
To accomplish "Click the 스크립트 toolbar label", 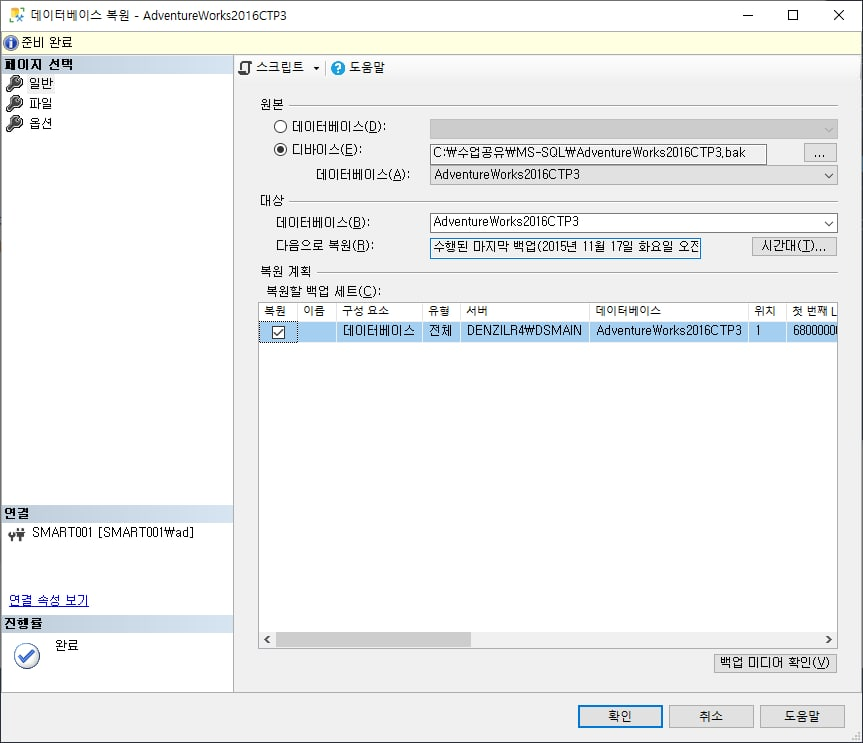I will pyautogui.click(x=280, y=67).
